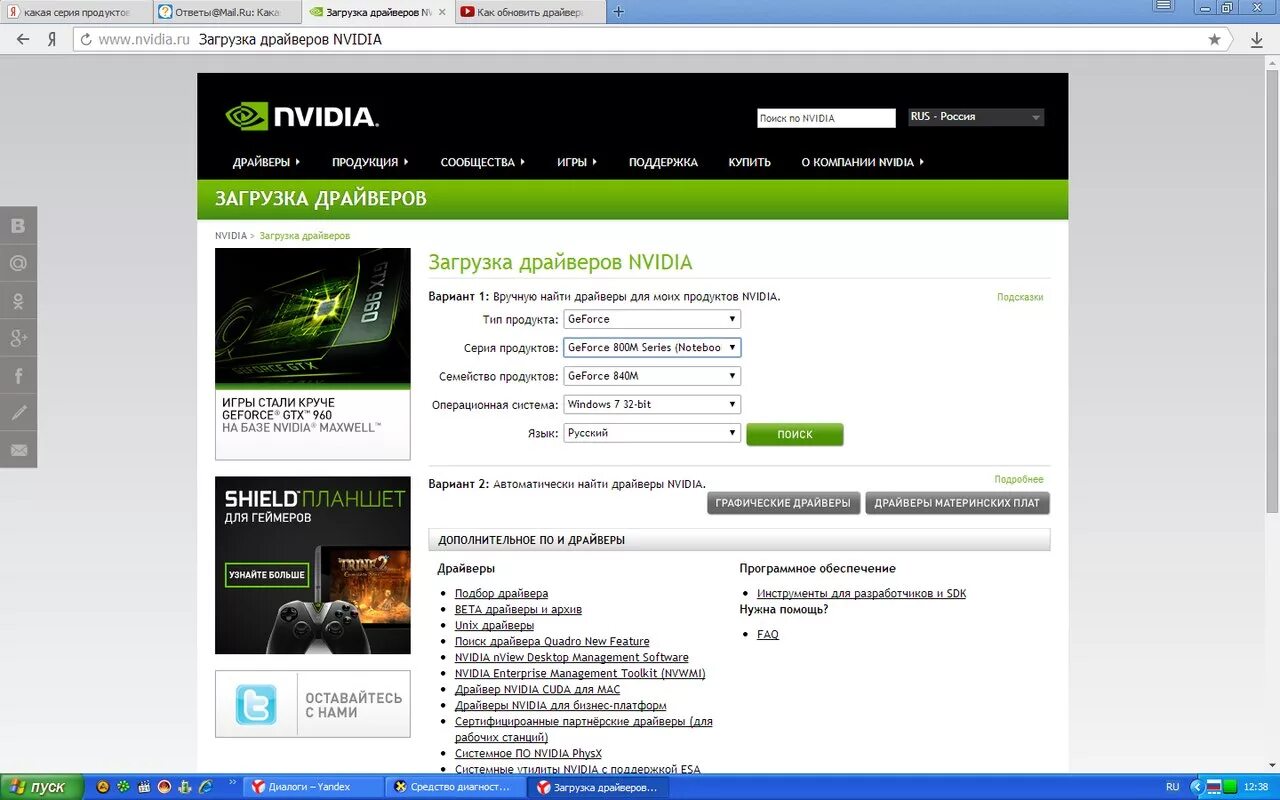Click the Facebook share icon in sidebar
1280x800 pixels.
[18, 376]
